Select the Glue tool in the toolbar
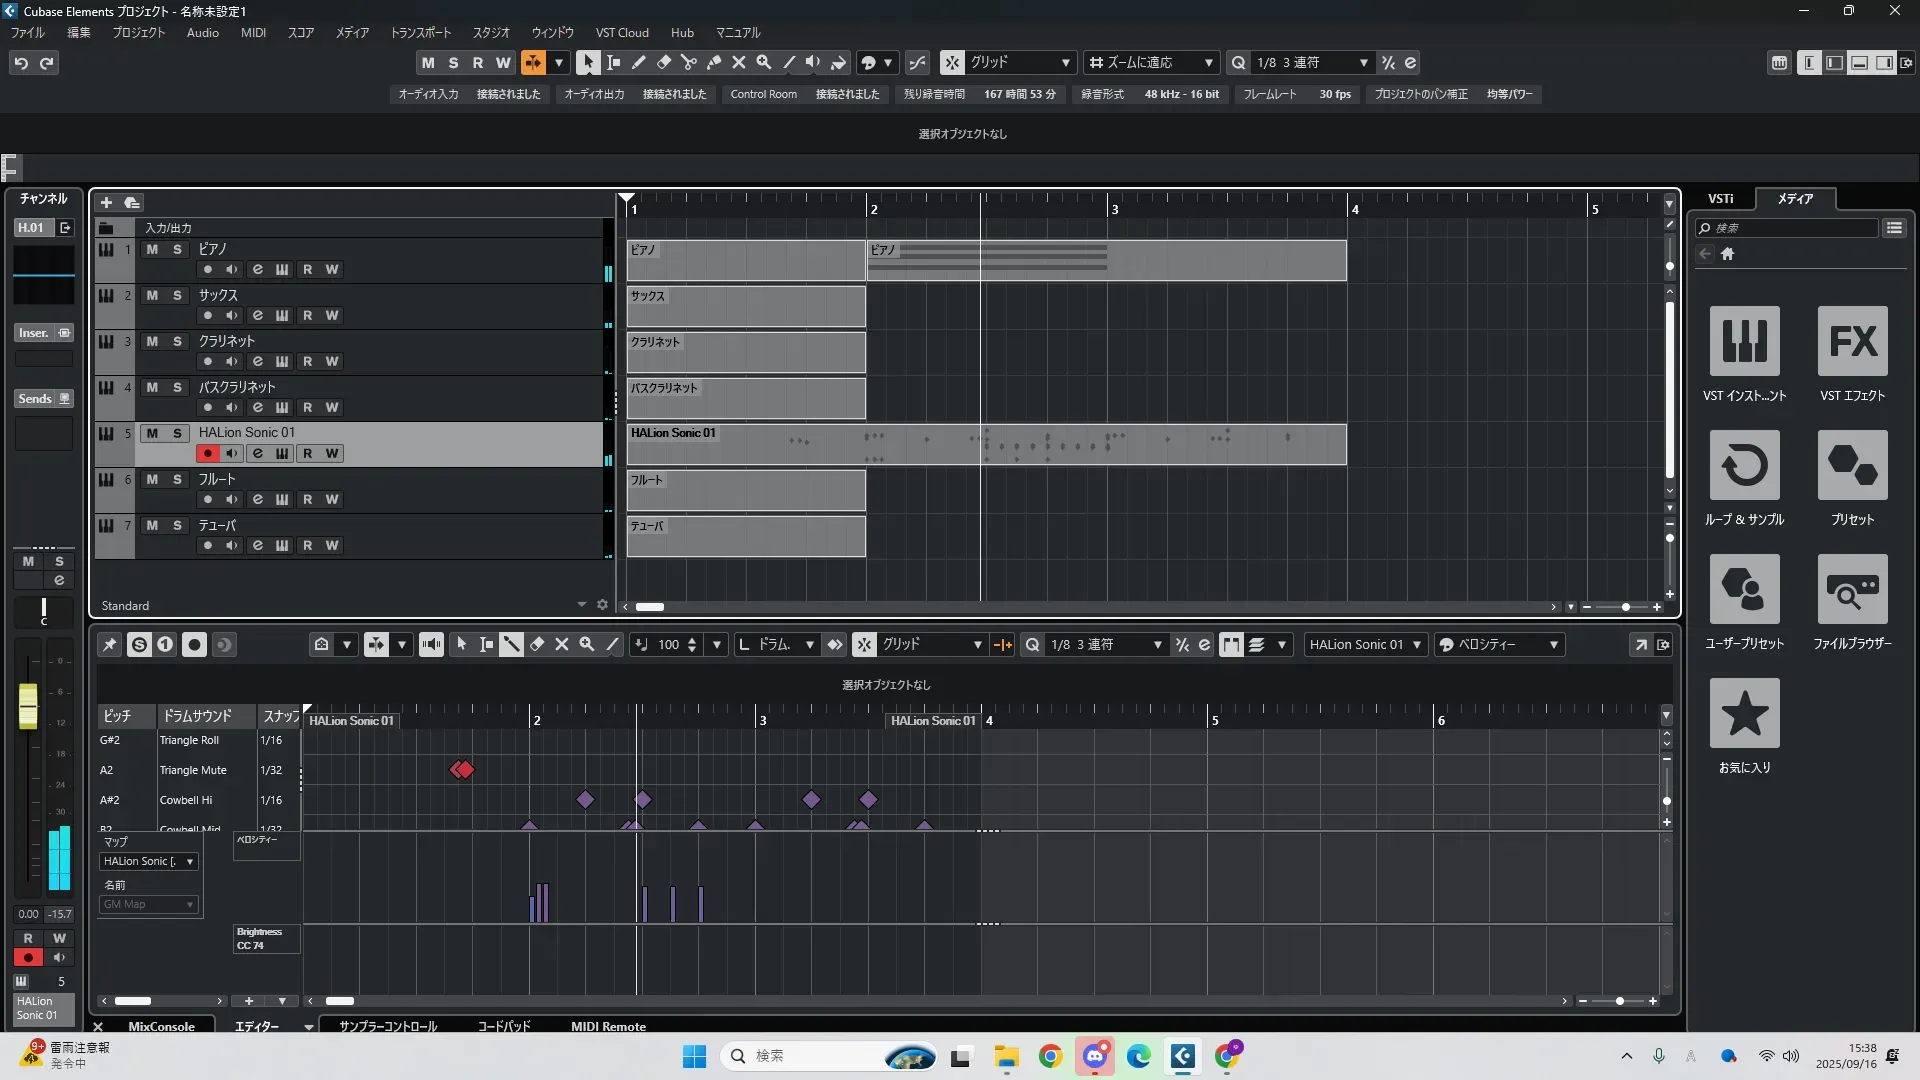Screen dimensions: 1920x1080 coord(714,62)
